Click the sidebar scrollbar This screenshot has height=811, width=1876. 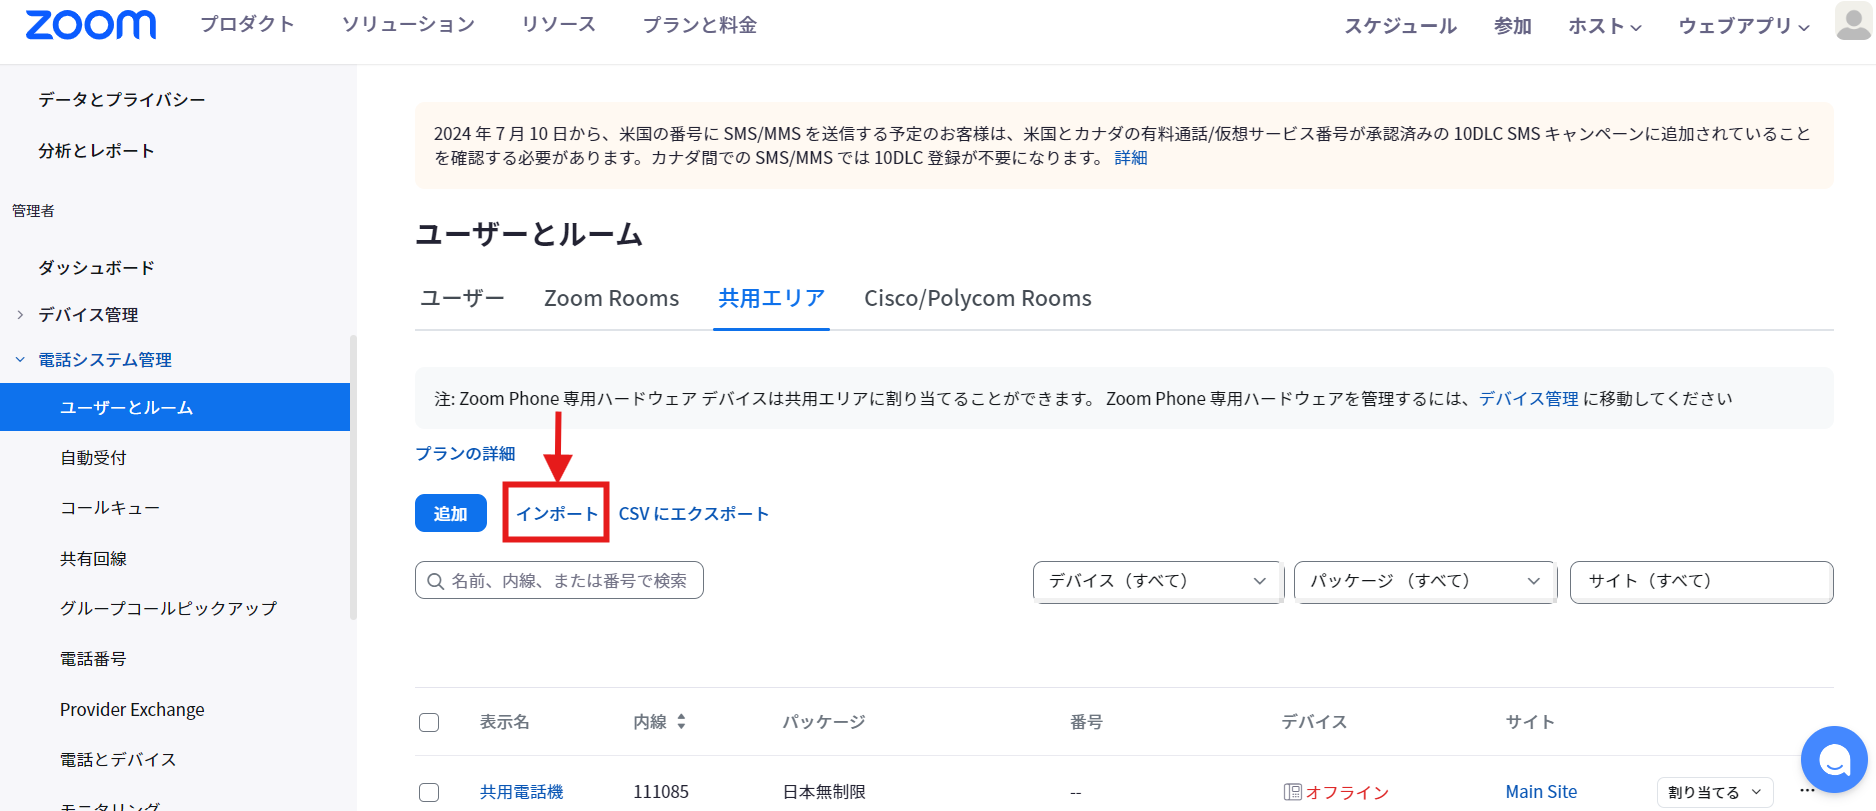pyautogui.click(x=353, y=478)
